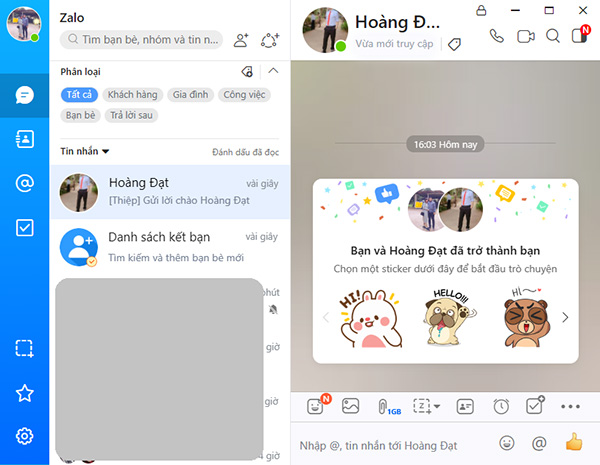Send the HELLO pug sticker
The image size is (600, 465).
pyautogui.click(x=448, y=317)
